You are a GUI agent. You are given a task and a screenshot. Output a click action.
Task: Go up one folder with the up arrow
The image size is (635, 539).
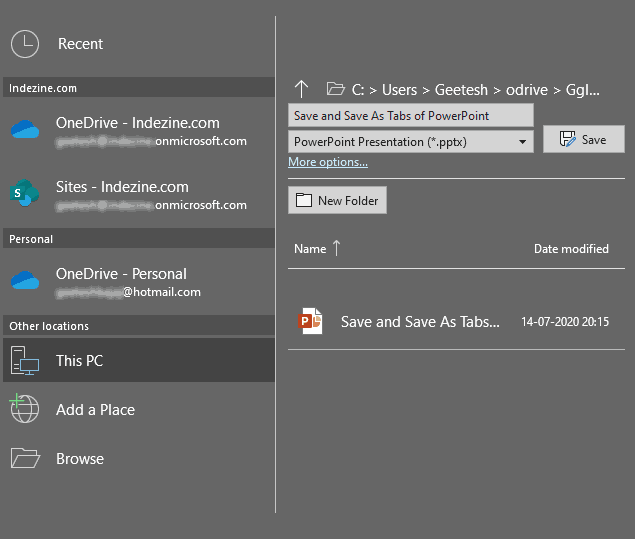coord(302,89)
